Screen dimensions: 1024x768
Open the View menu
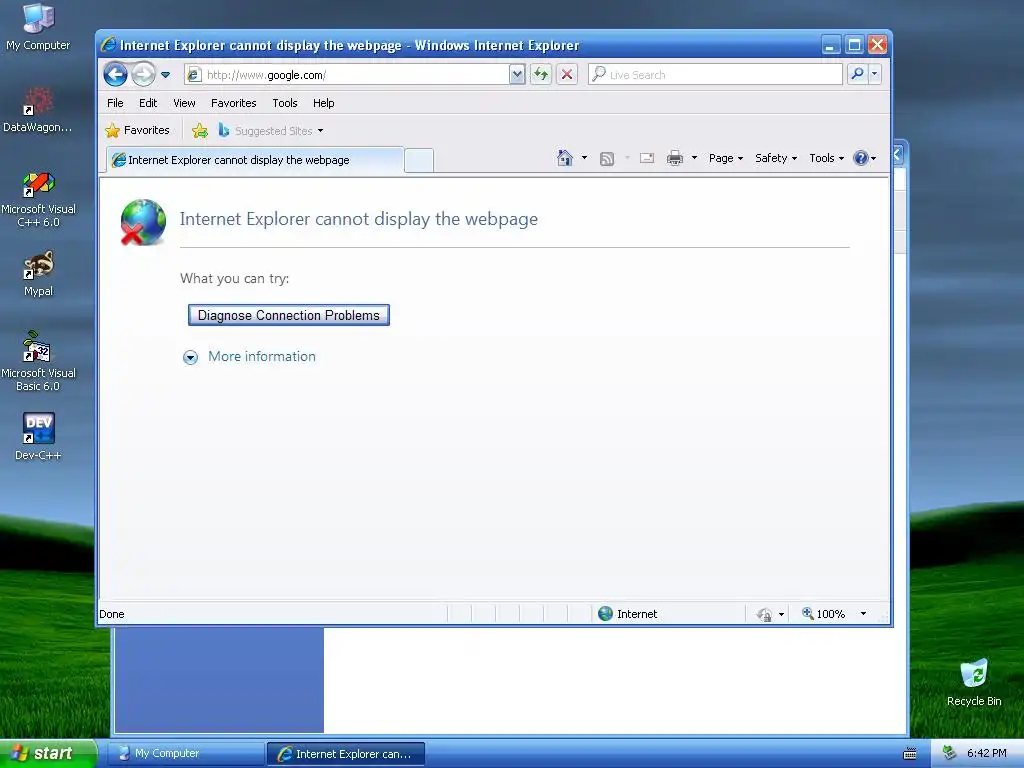(x=184, y=103)
